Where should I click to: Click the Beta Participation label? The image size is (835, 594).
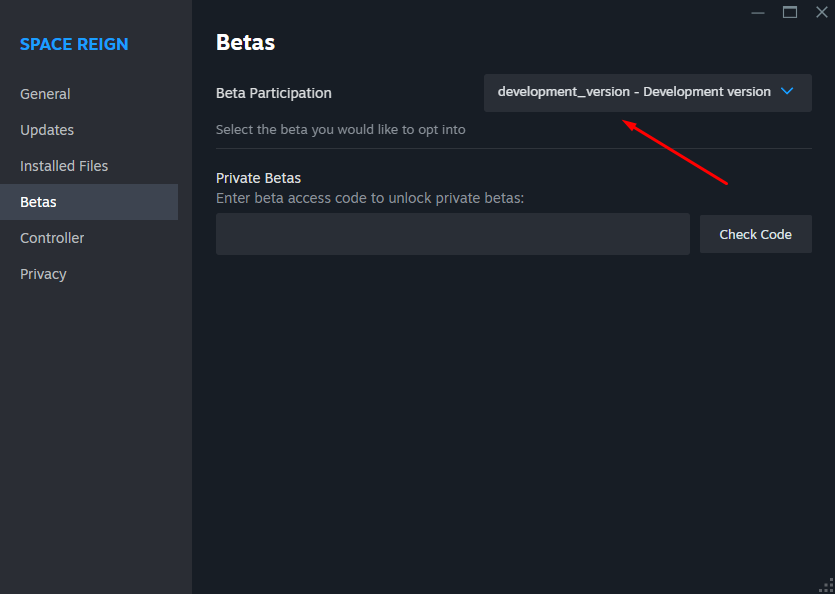click(x=274, y=93)
